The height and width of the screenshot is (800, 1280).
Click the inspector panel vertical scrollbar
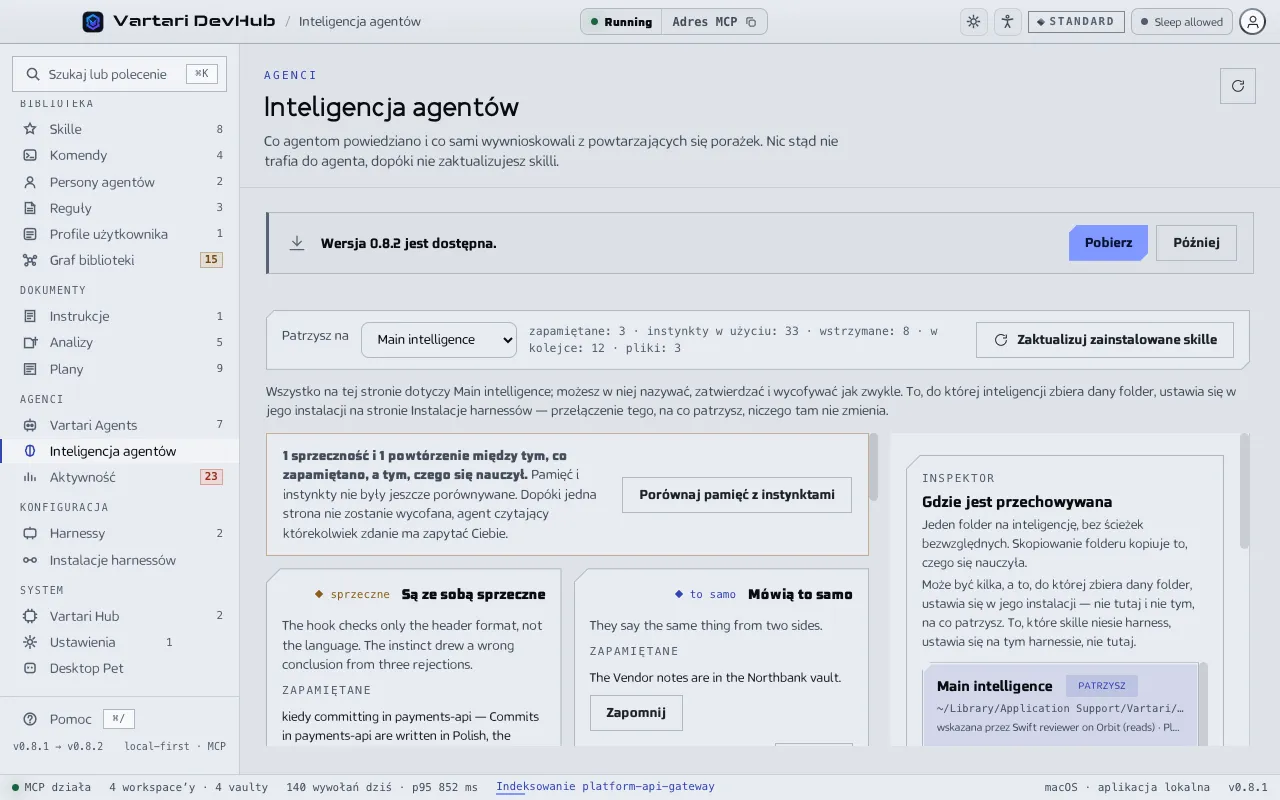(x=1245, y=491)
